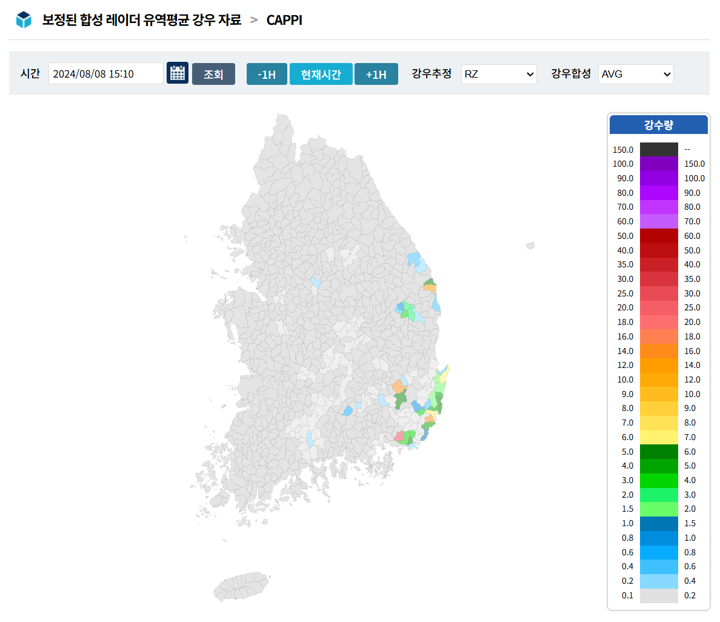Select the light gray 0.1–0.2 swatch

pos(658,595)
